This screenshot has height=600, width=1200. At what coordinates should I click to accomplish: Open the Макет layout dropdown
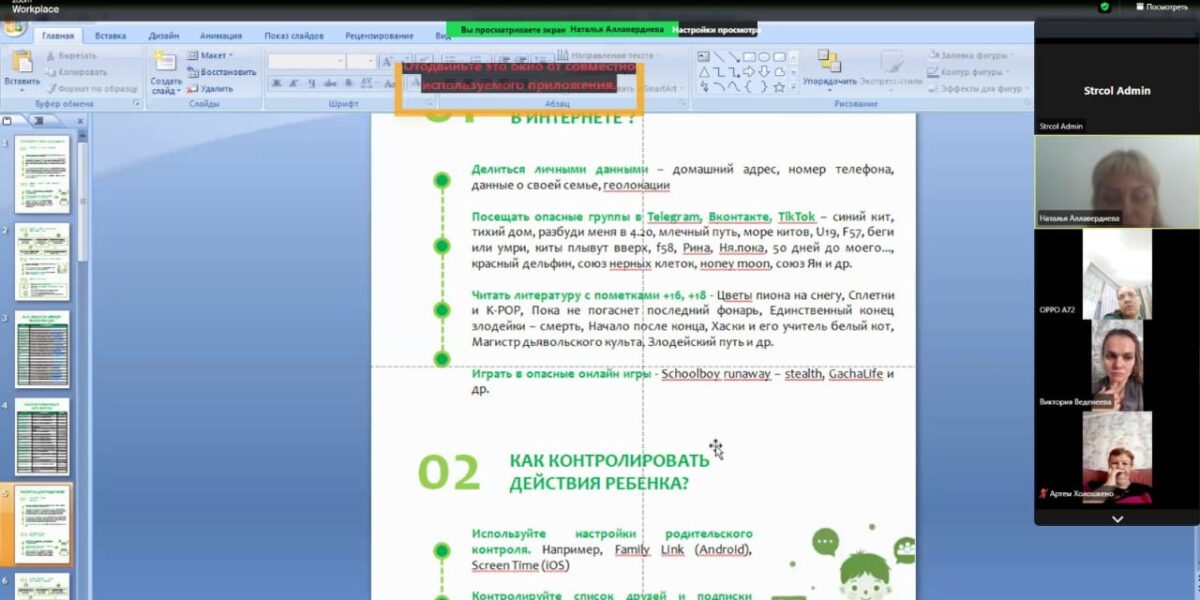pos(212,56)
